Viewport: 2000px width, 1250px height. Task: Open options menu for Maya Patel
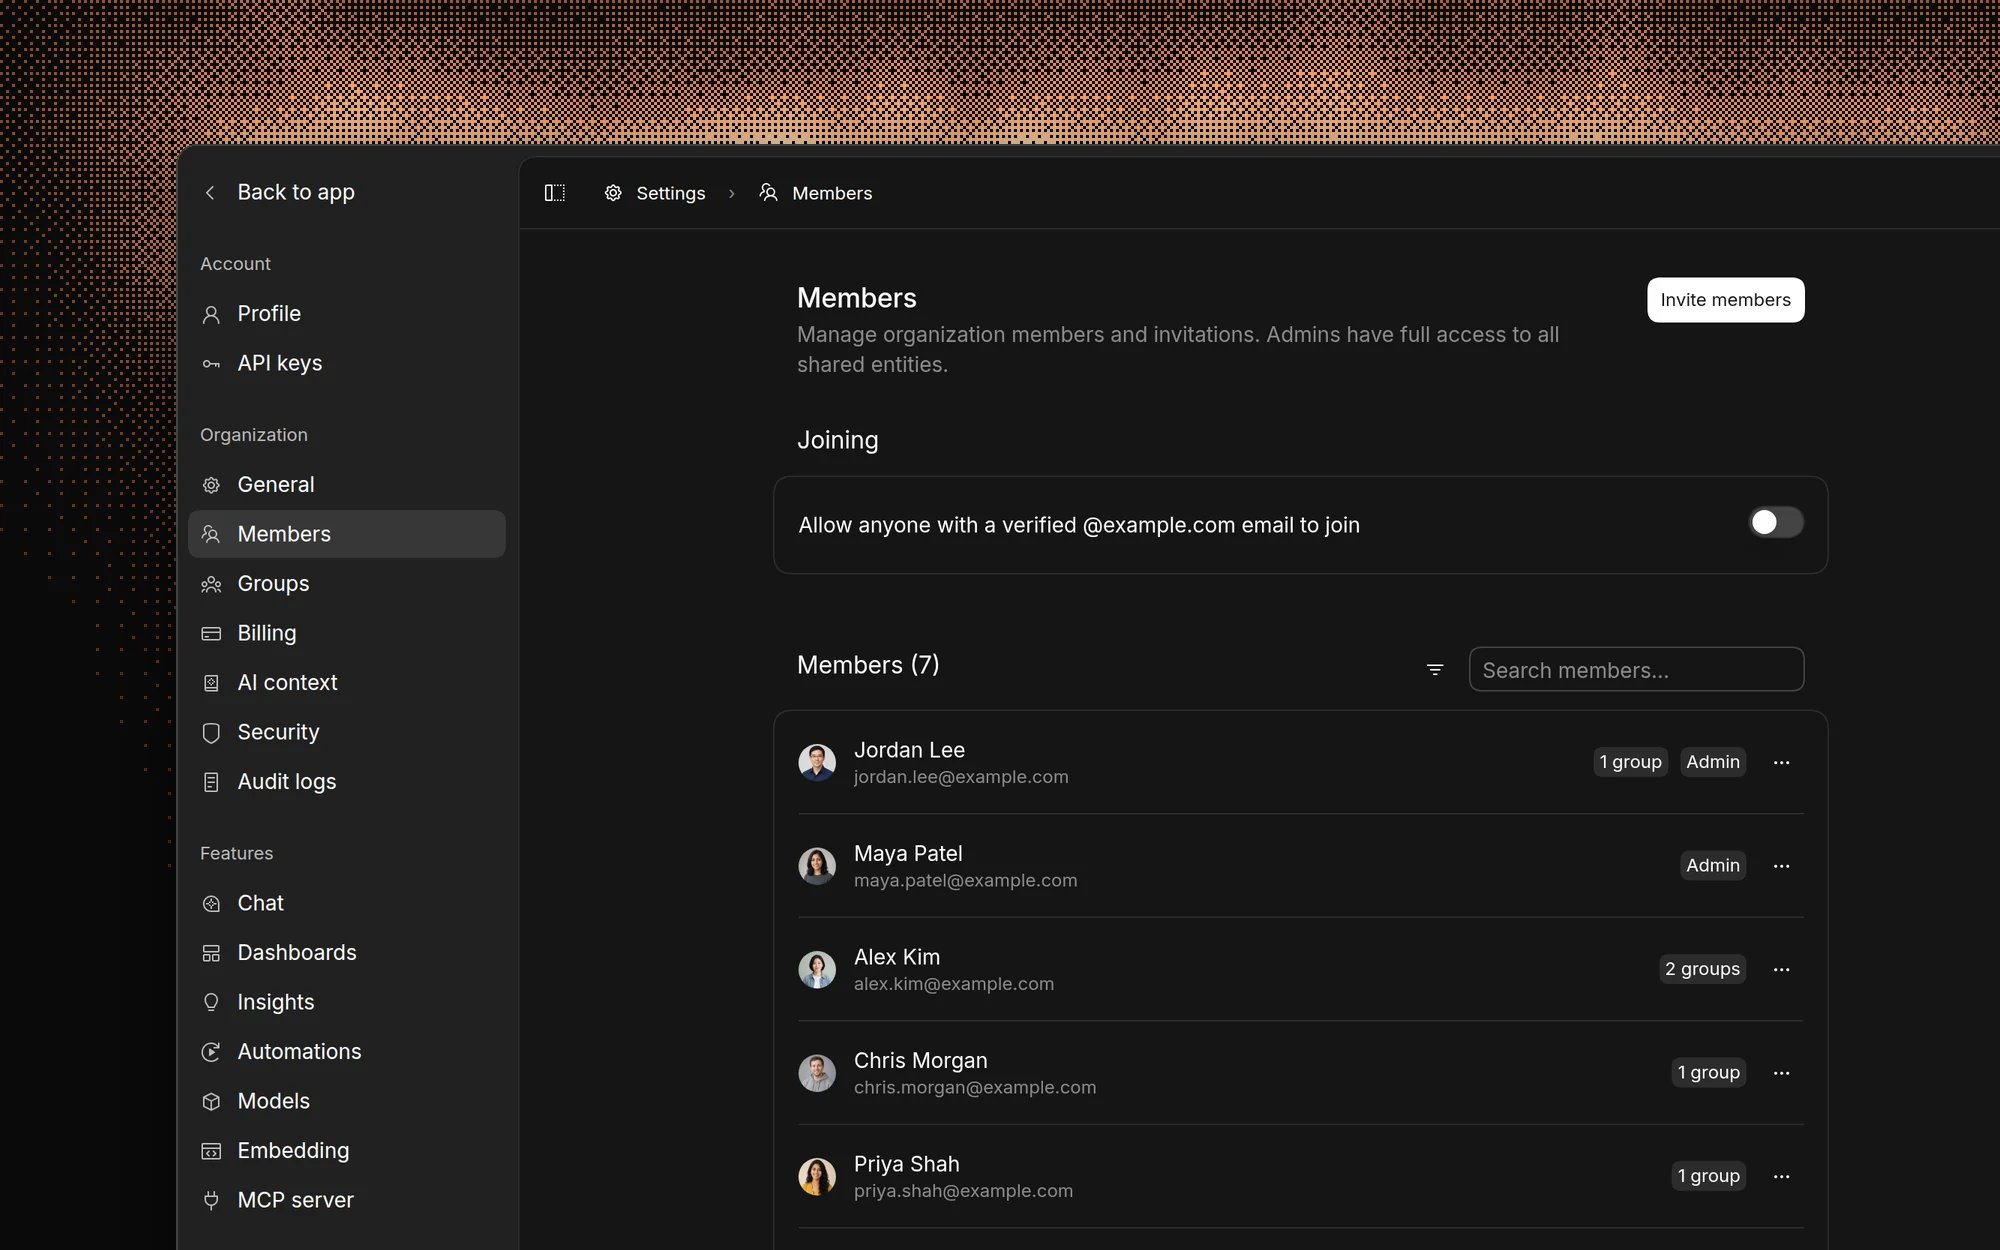pyautogui.click(x=1781, y=866)
